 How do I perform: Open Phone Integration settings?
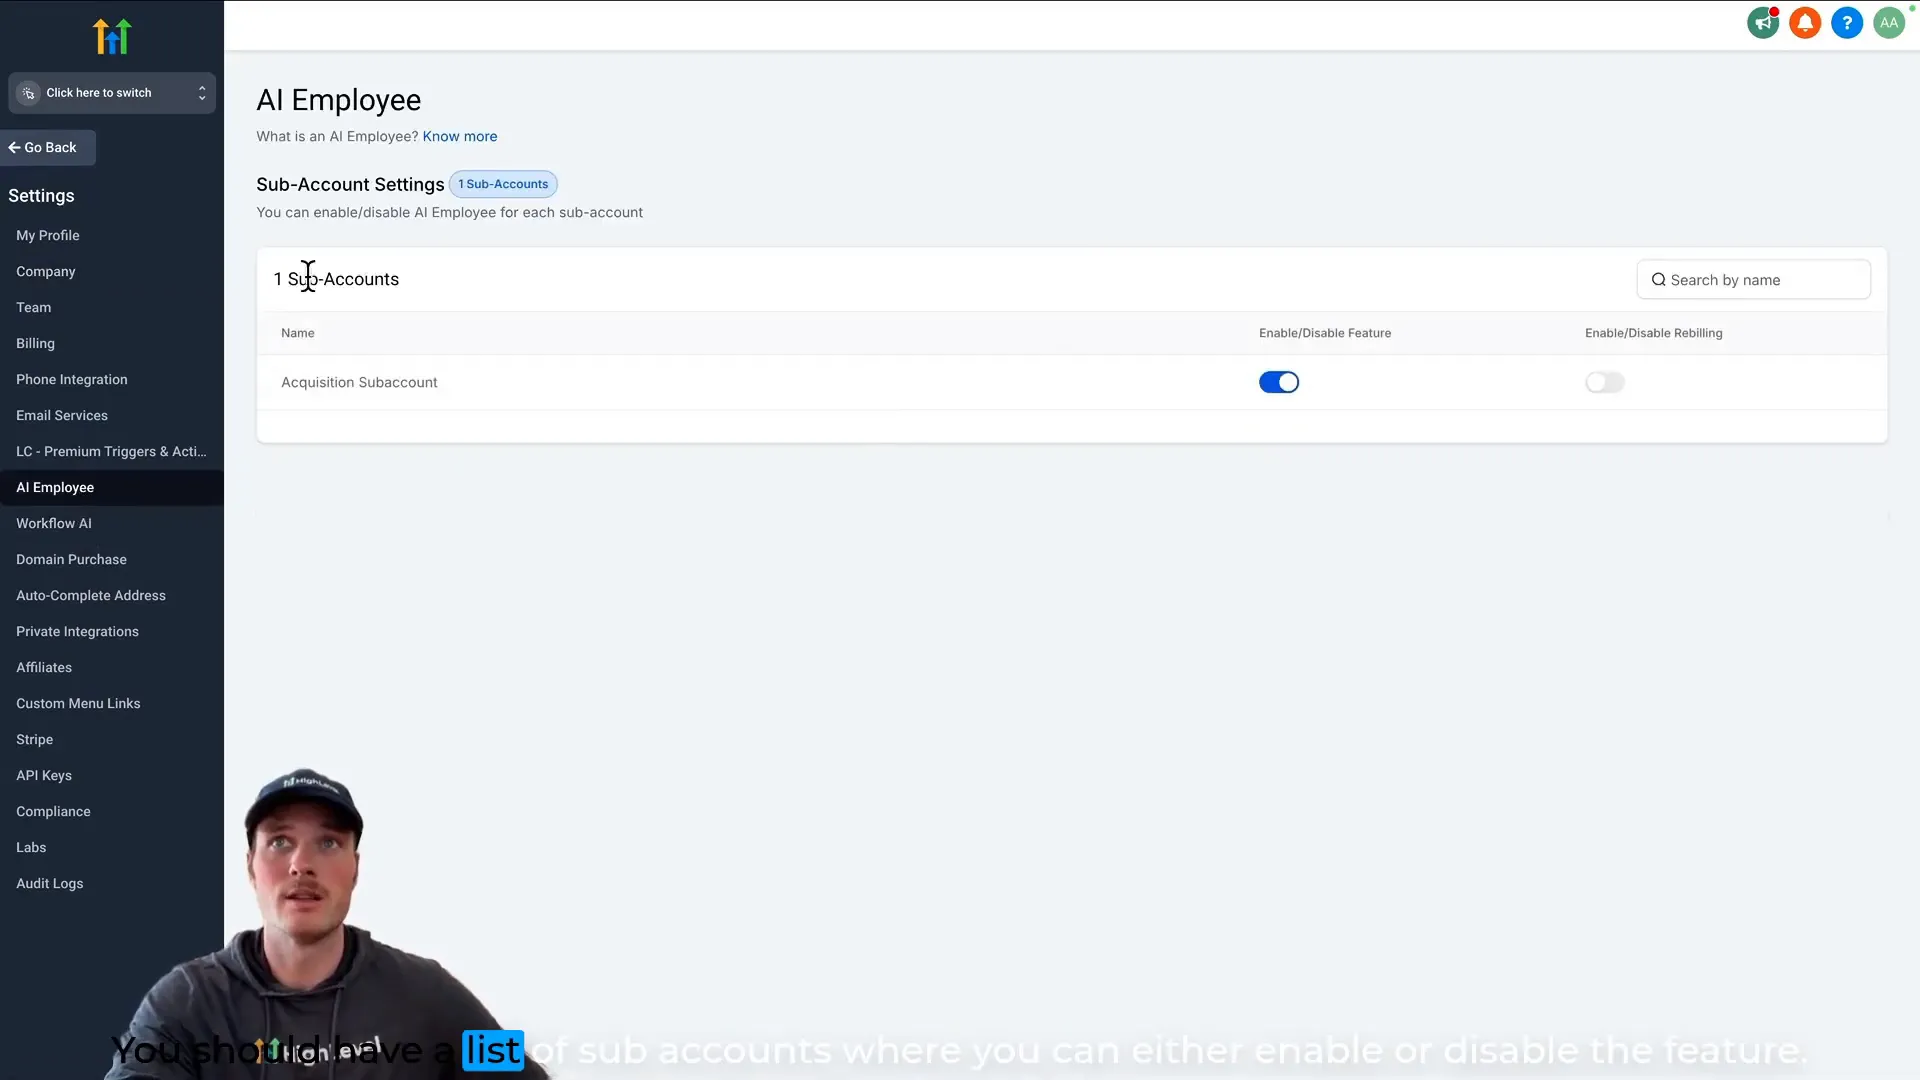(x=72, y=379)
